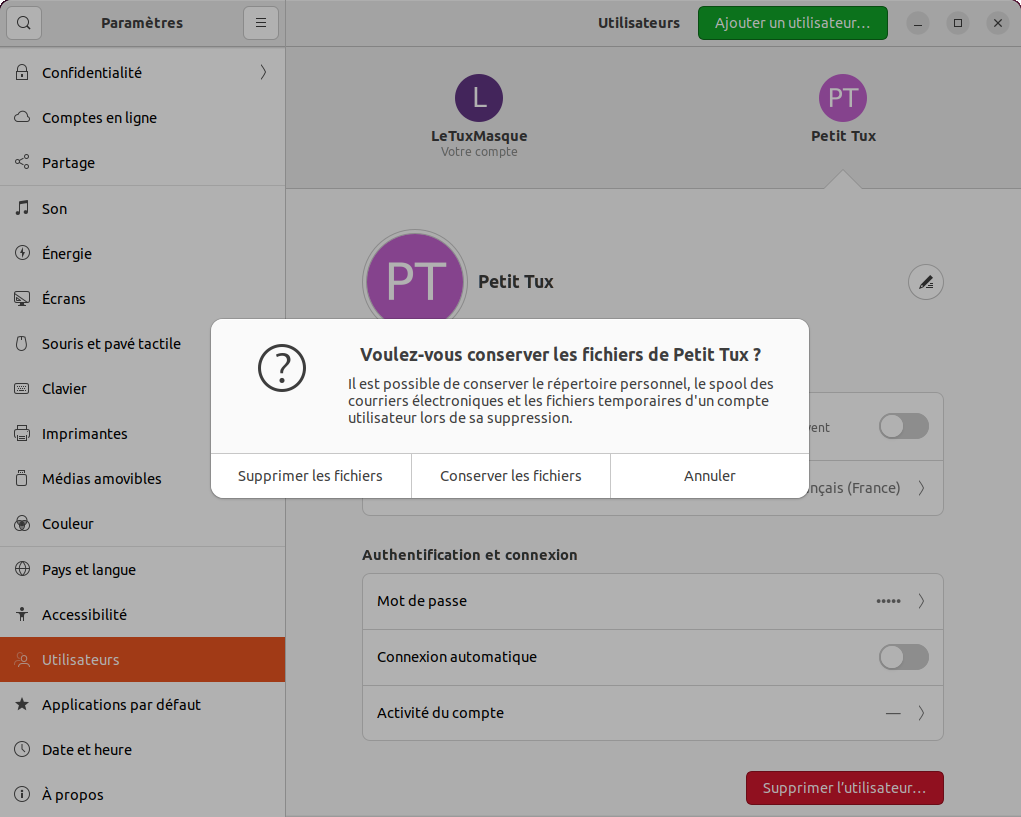Image resolution: width=1021 pixels, height=817 pixels.
Task: Go to Son settings
Action: 143,208
